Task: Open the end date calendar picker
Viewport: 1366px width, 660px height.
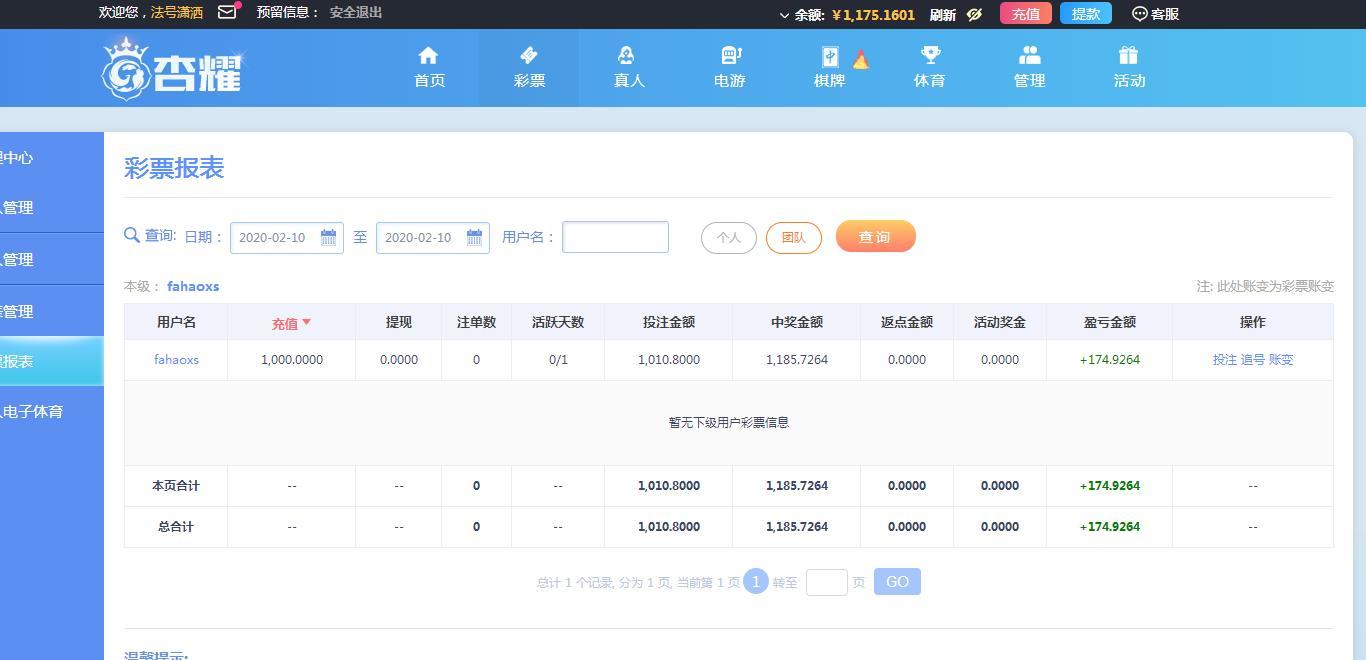Action: click(x=475, y=237)
